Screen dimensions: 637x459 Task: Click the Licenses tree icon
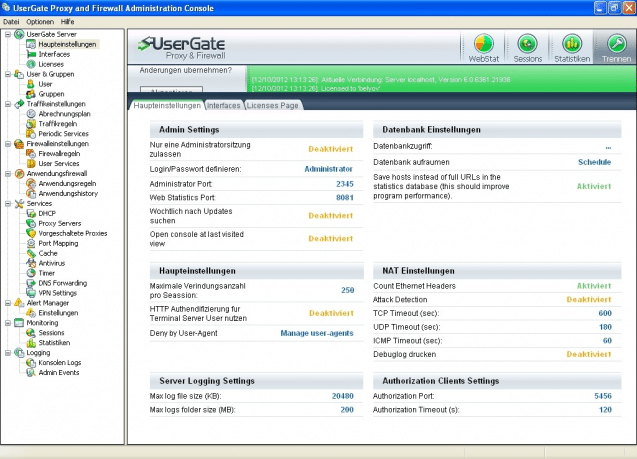[x=31, y=64]
